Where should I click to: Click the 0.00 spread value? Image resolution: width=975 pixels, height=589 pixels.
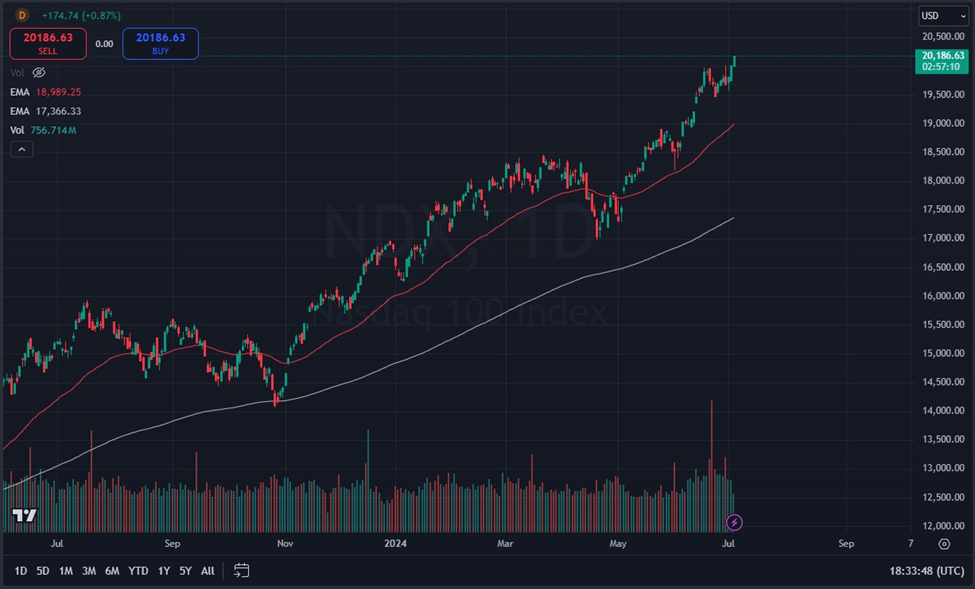click(x=104, y=44)
